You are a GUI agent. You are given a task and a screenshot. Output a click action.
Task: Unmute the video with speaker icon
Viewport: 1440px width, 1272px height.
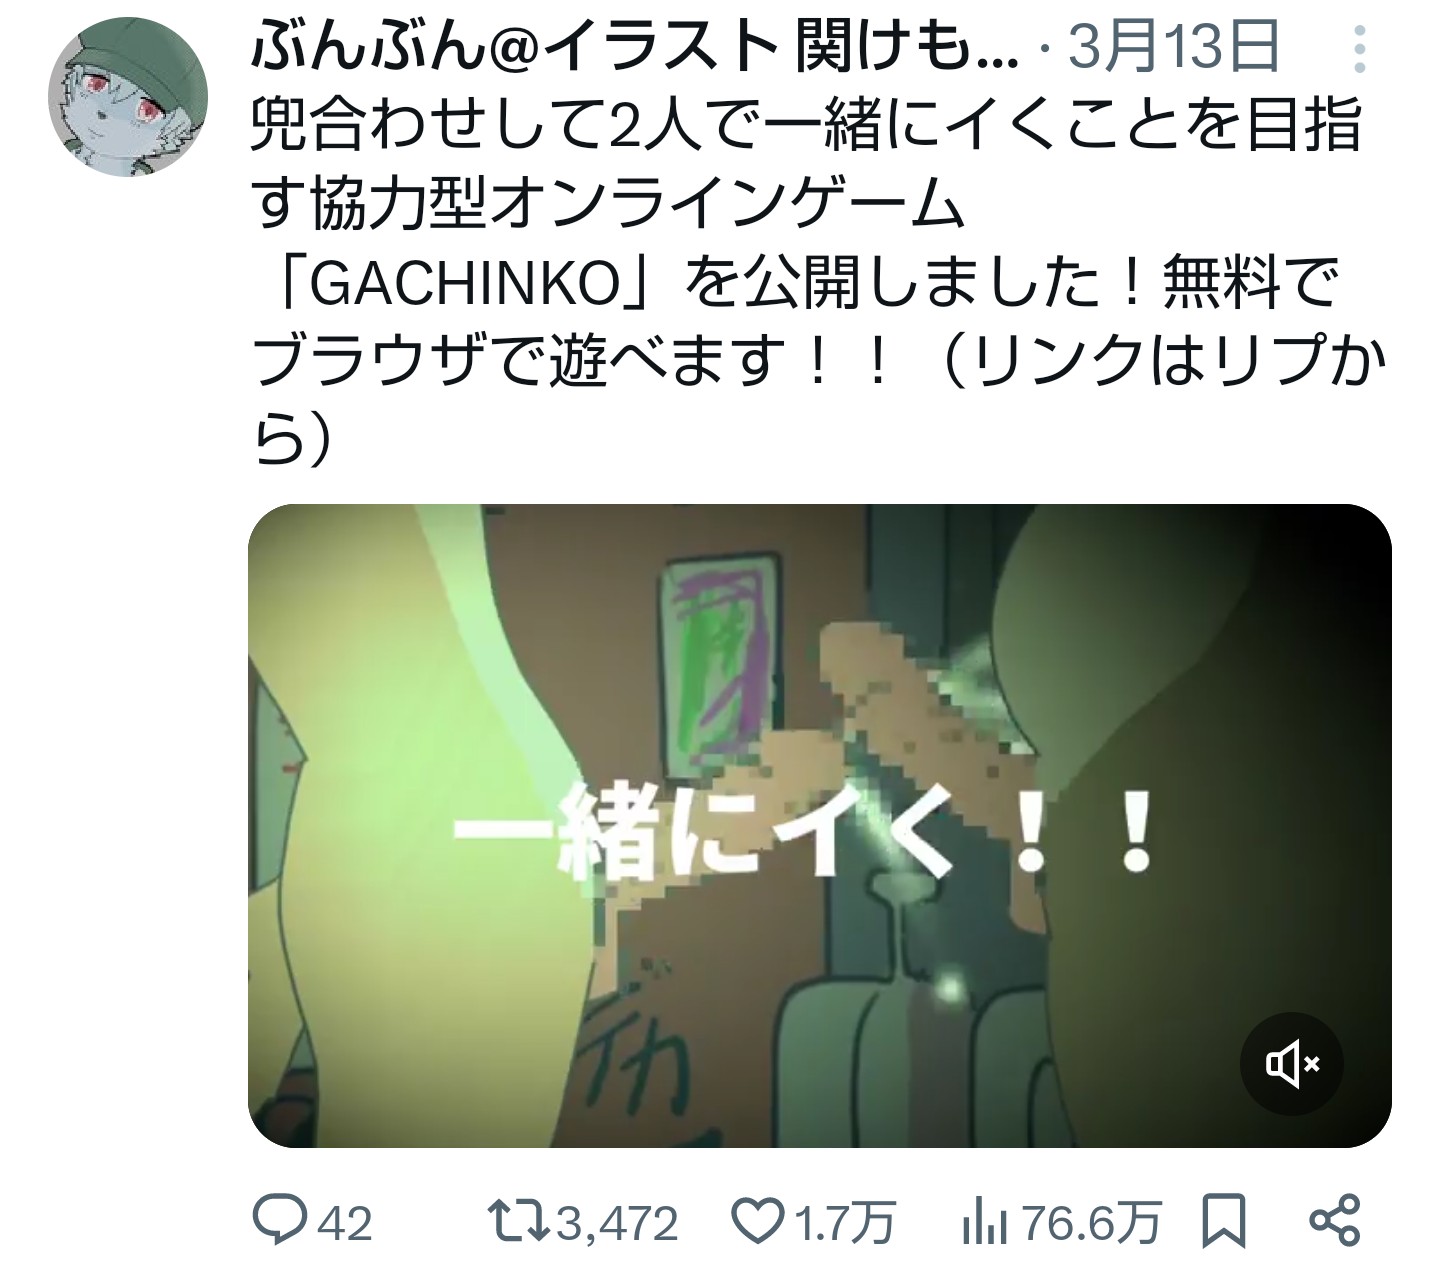pyautogui.click(x=1292, y=1064)
